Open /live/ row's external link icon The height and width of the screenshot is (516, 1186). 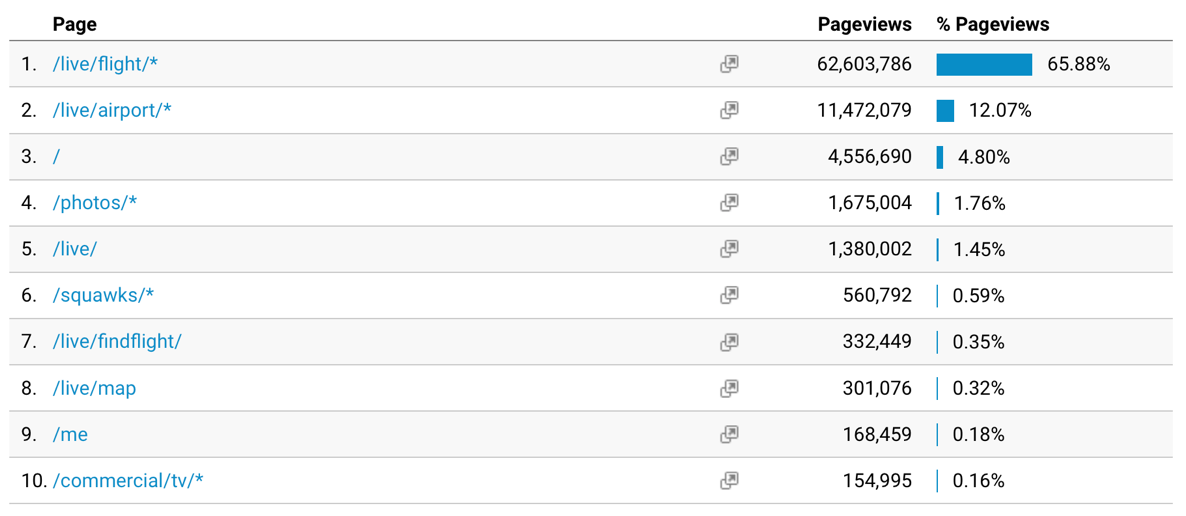coord(728,249)
